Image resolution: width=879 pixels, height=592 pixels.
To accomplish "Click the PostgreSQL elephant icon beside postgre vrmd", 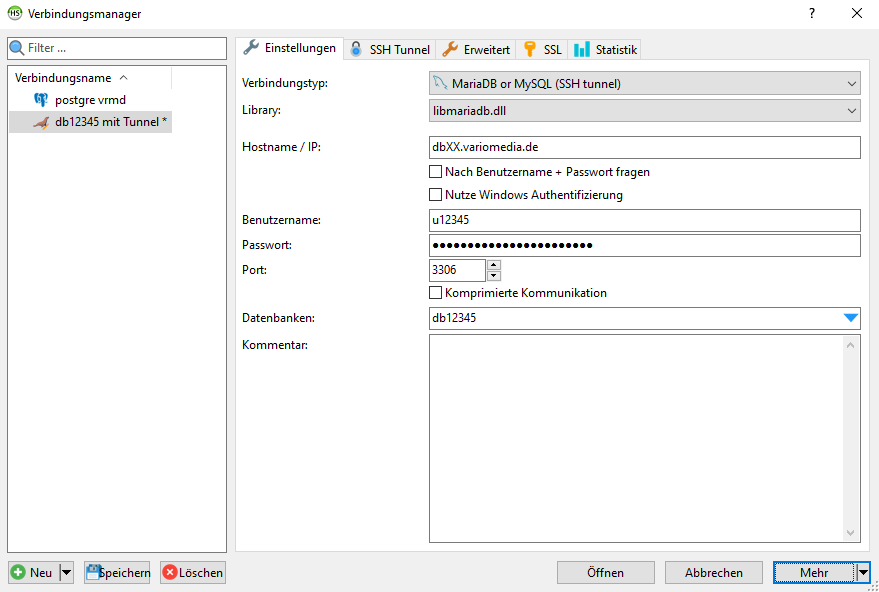I will [x=41, y=100].
